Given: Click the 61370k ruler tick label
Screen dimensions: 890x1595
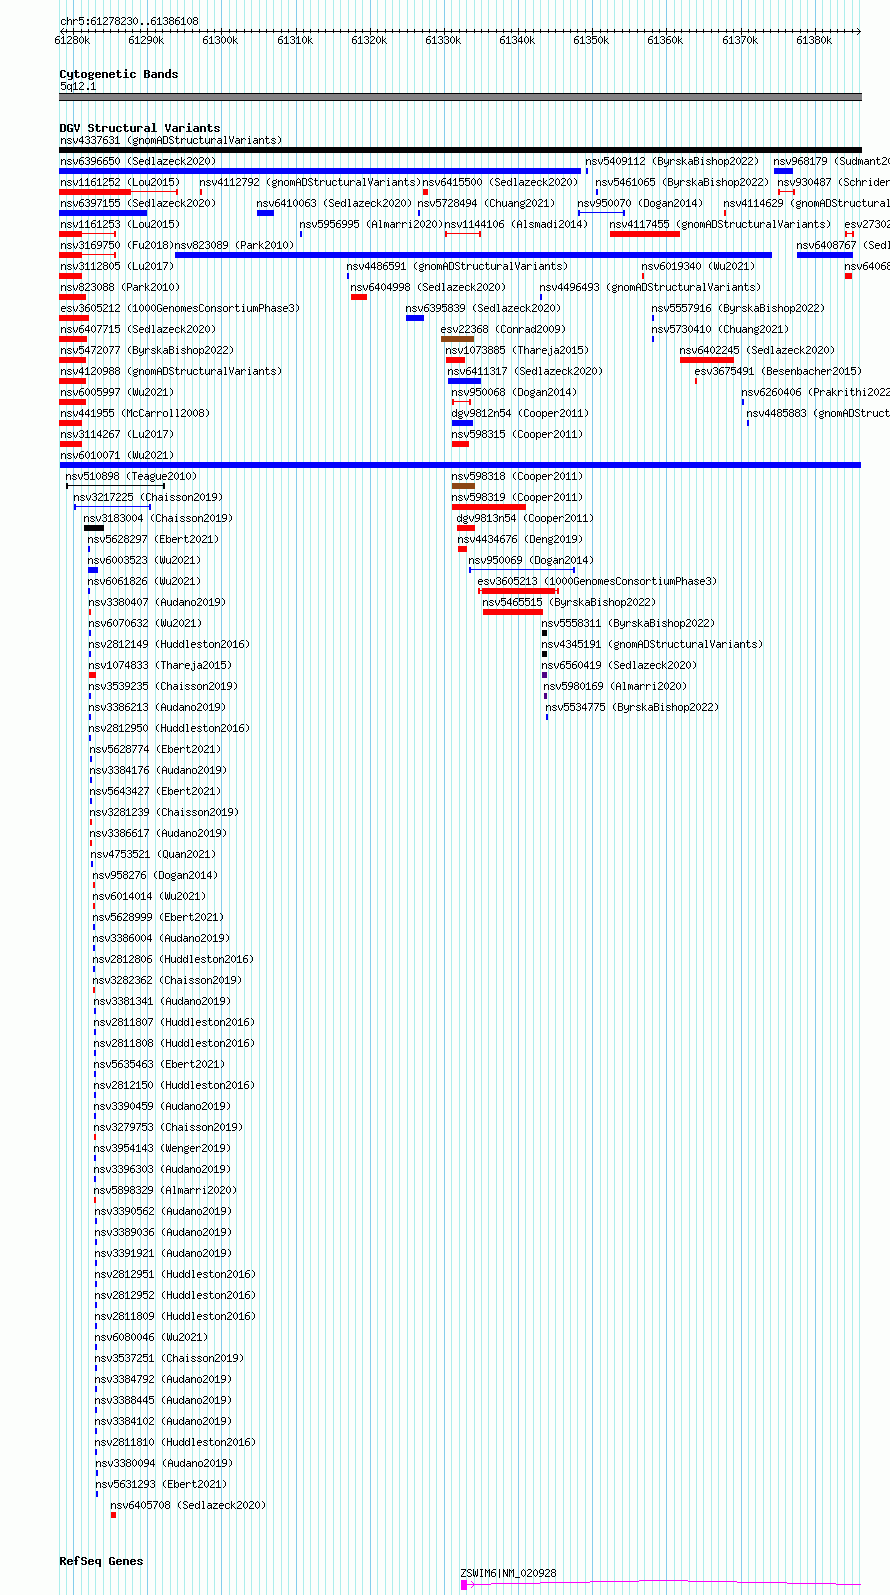Looking at the screenshot, I should click(x=740, y=40).
